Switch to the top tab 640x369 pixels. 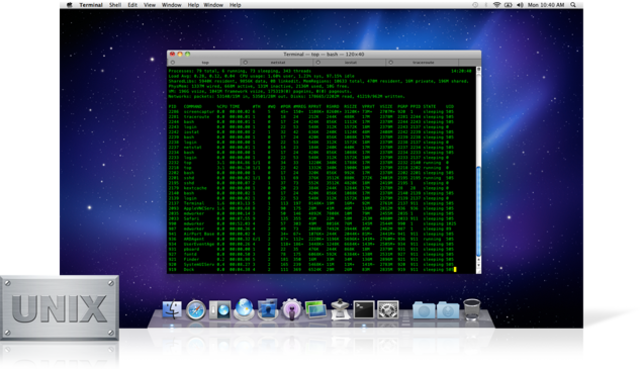click(204, 62)
